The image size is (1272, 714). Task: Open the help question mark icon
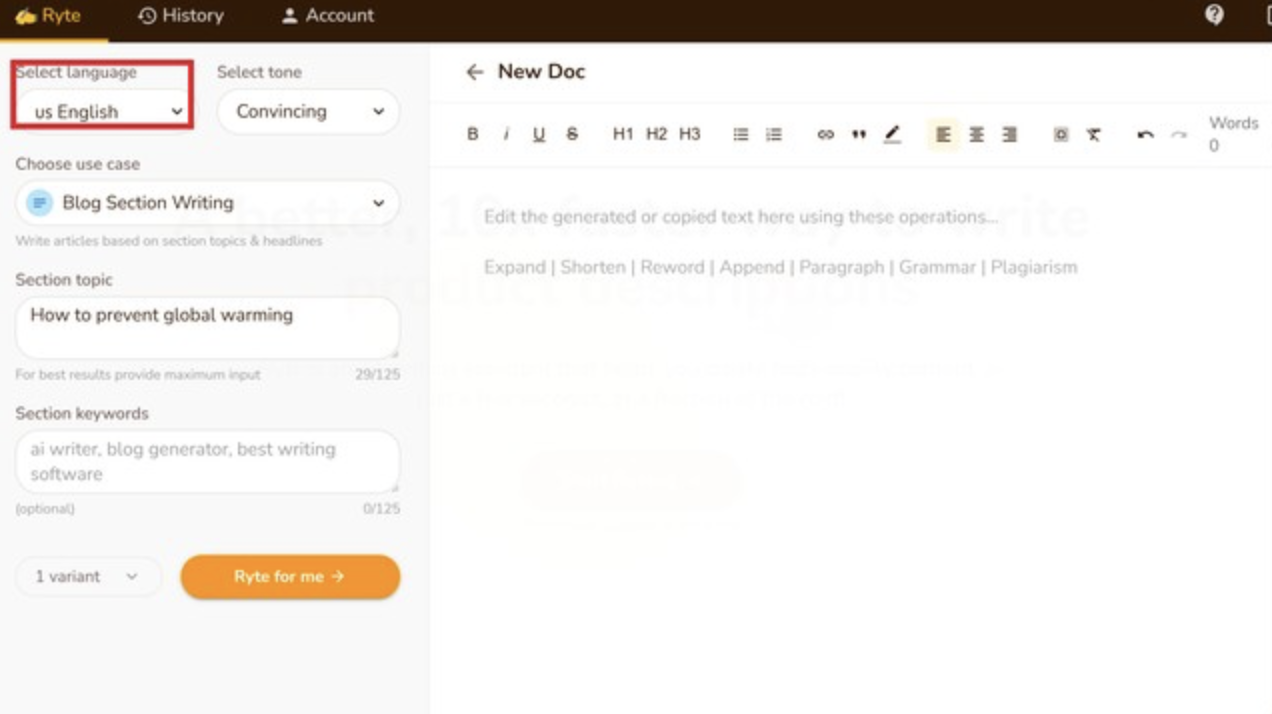coord(1214,15)
